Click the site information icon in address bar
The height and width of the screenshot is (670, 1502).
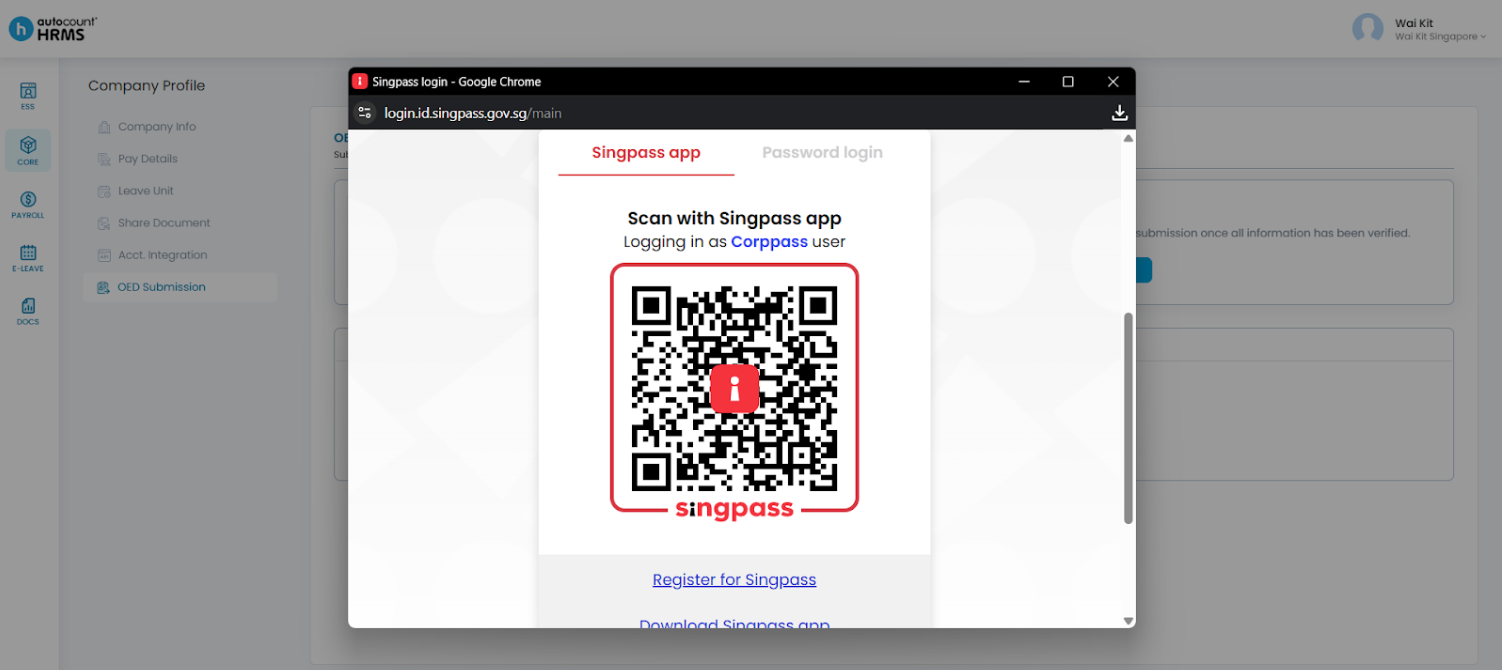[365, 113]
